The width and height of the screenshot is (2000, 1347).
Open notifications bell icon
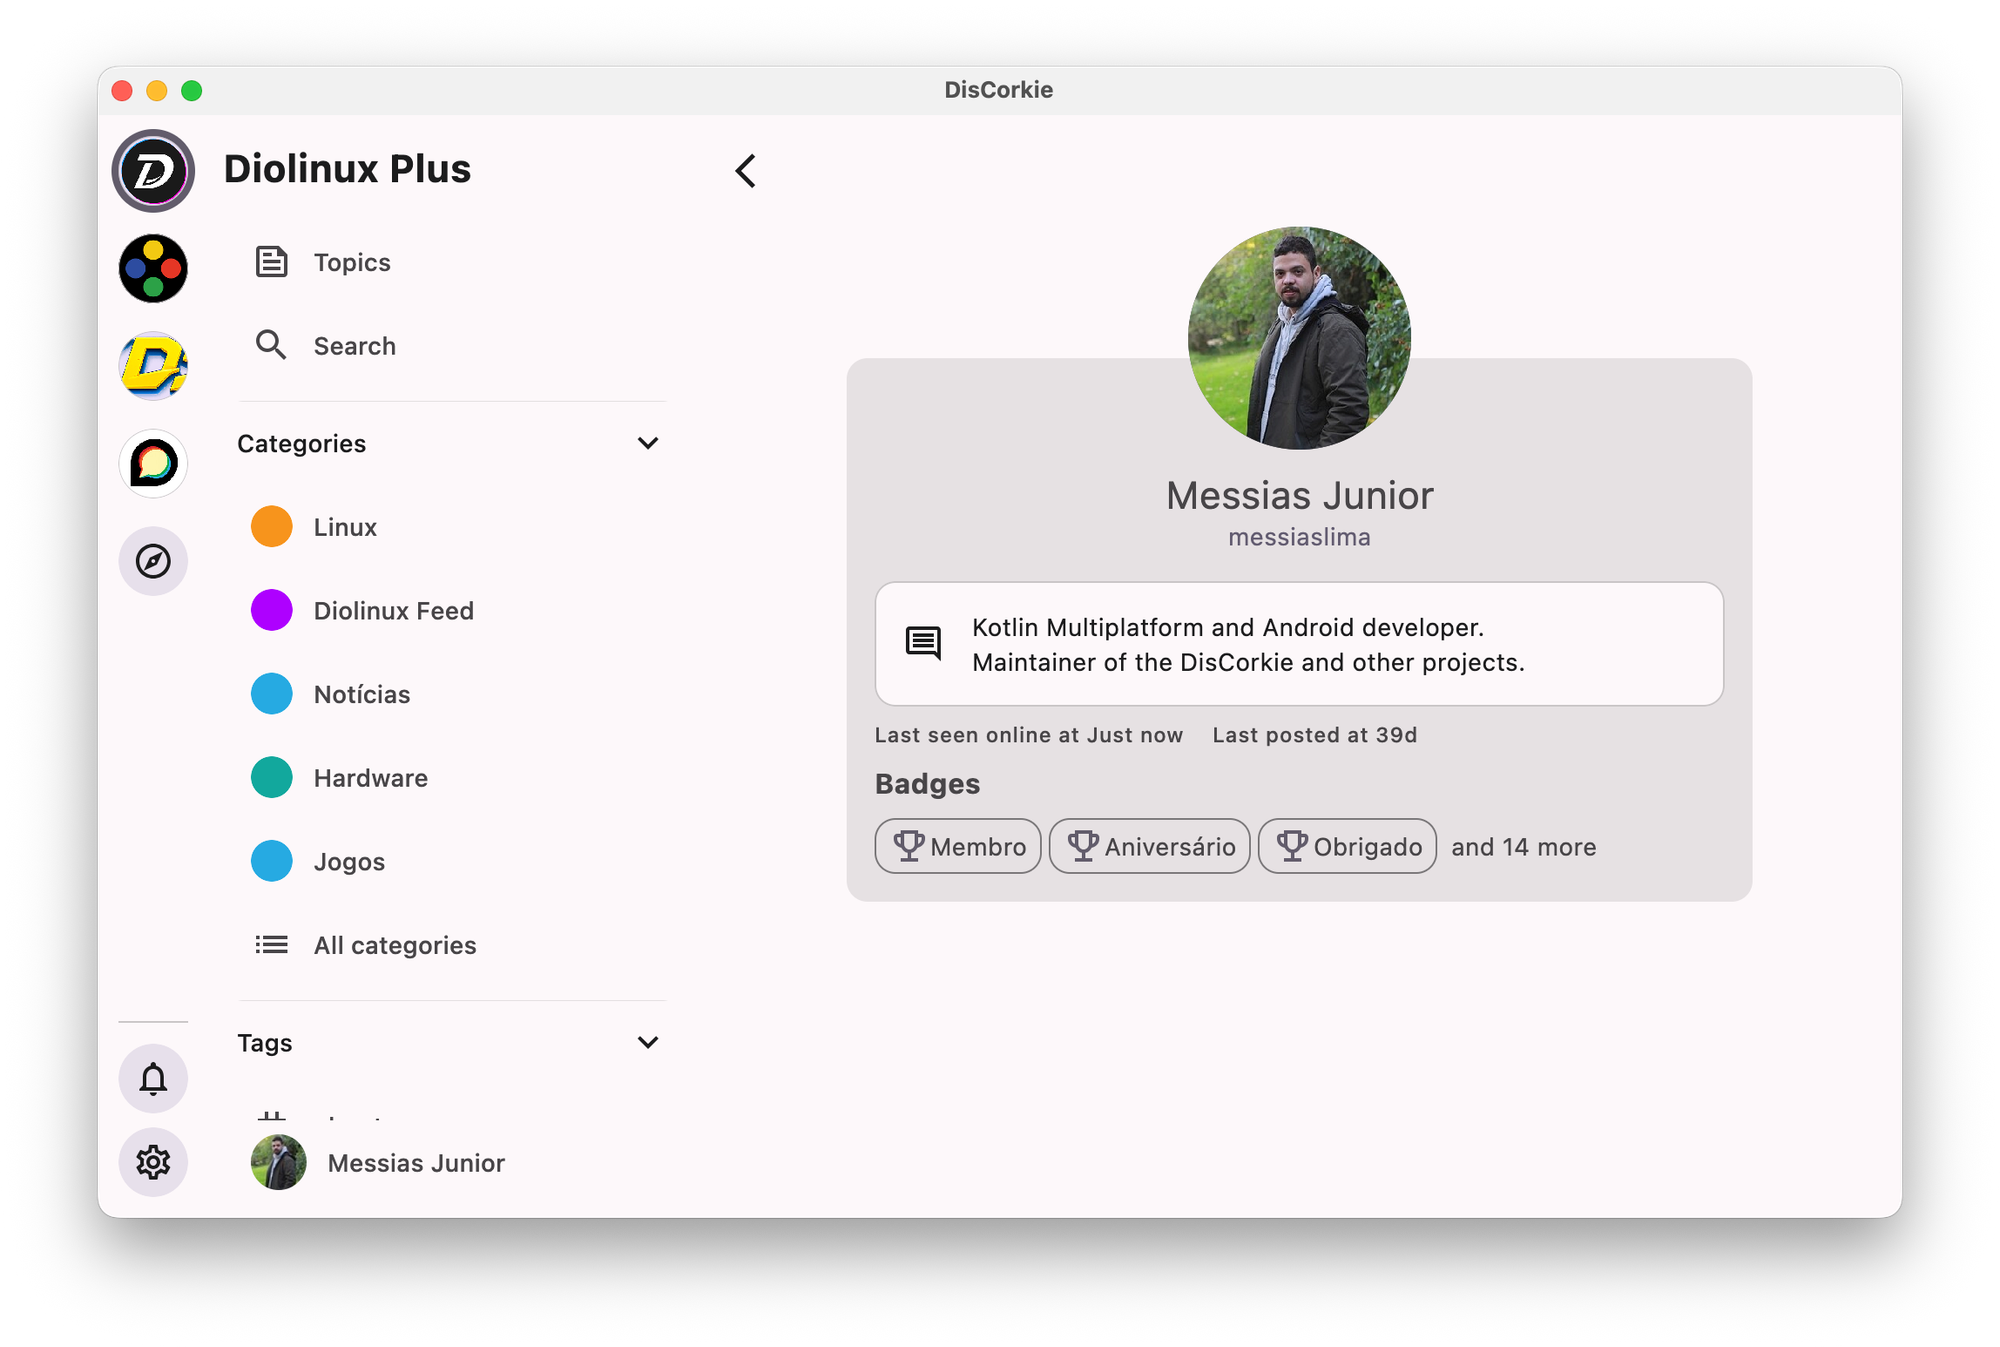(153, 1079)
